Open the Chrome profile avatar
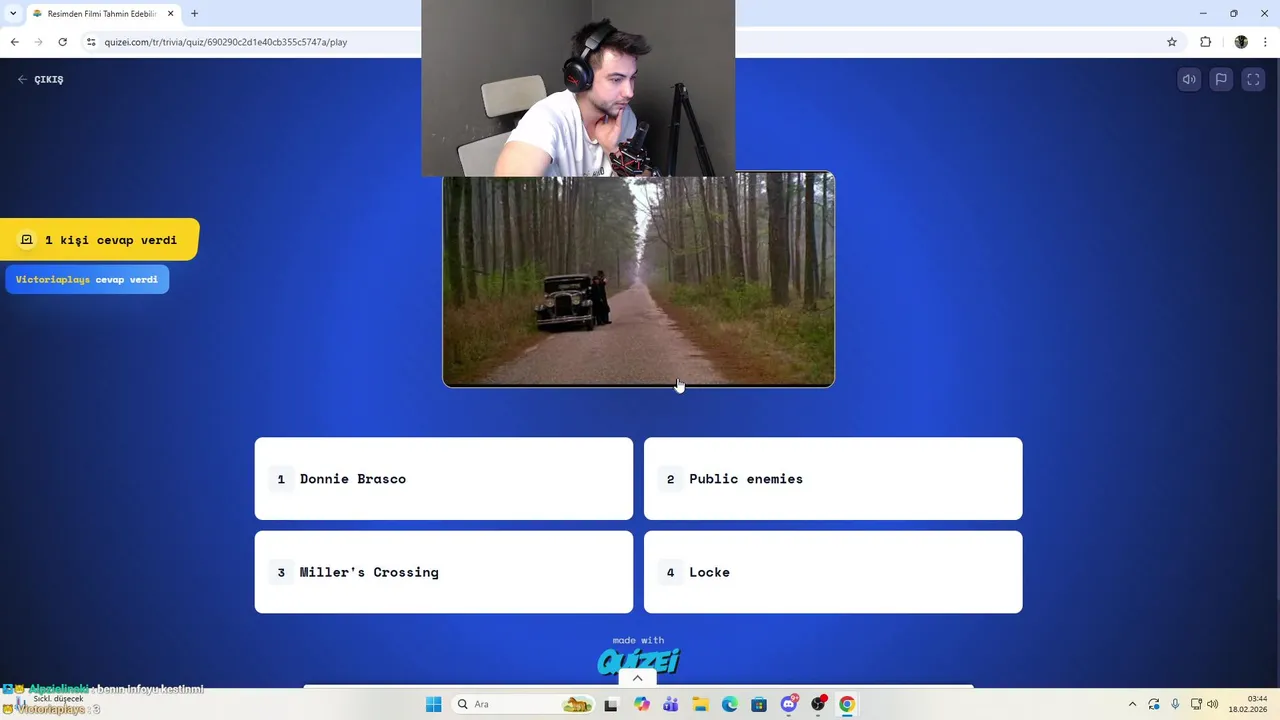Screen dimensions: 1280x720 tap(1241, 42)
